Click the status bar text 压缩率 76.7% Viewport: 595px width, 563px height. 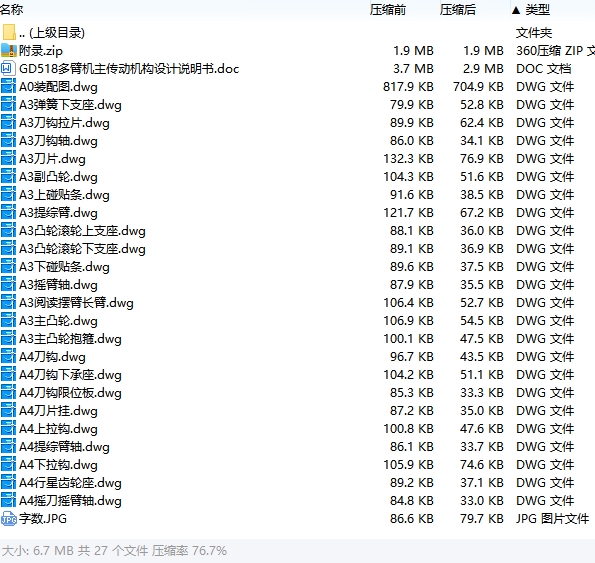pyautogui.click(x=189, y=550)
